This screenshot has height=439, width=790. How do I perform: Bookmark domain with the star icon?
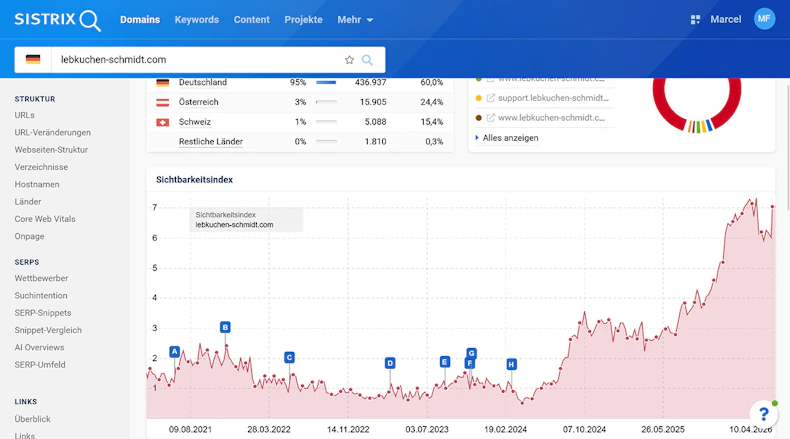(349, 60)
